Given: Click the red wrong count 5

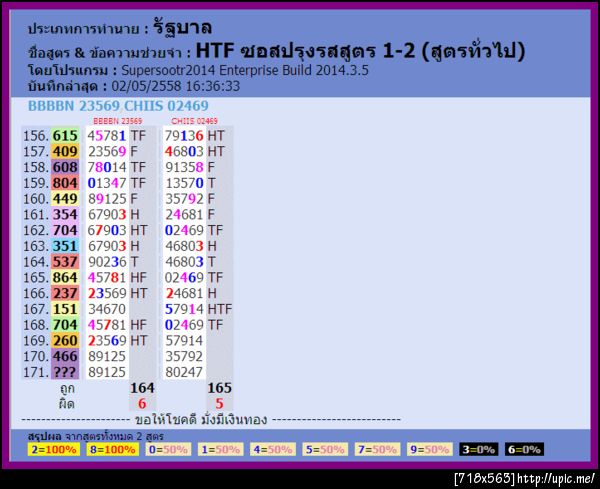Looking at the screenshot, I should (x=219, y=403).
